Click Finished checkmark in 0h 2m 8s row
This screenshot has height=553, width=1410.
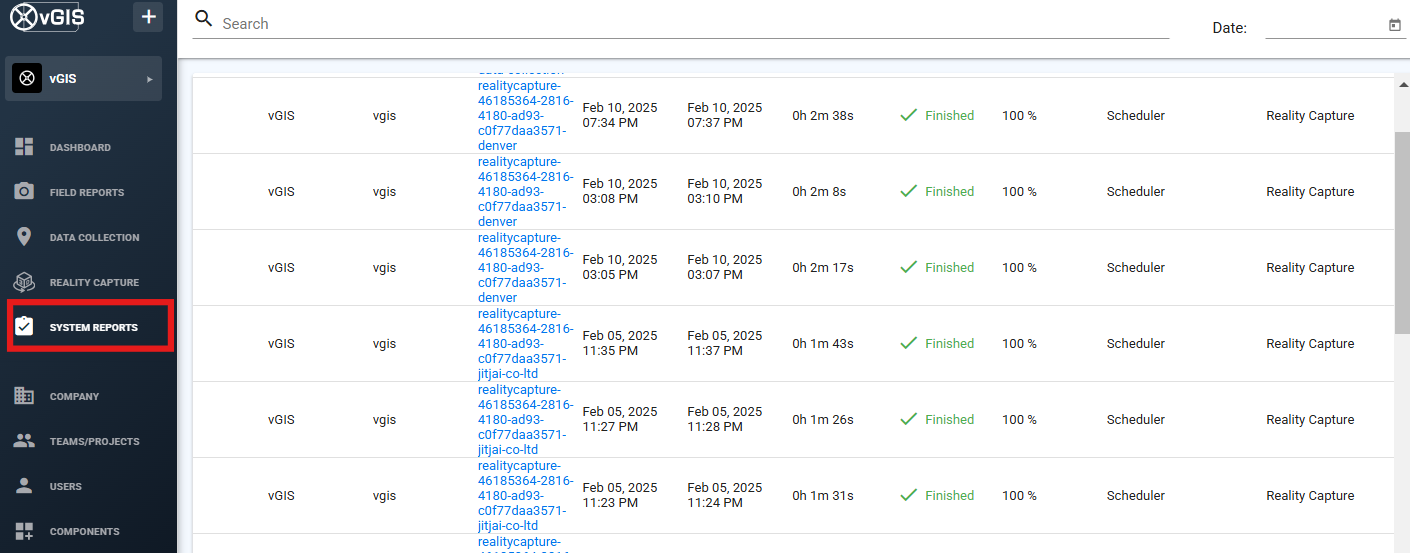(908, 191)
